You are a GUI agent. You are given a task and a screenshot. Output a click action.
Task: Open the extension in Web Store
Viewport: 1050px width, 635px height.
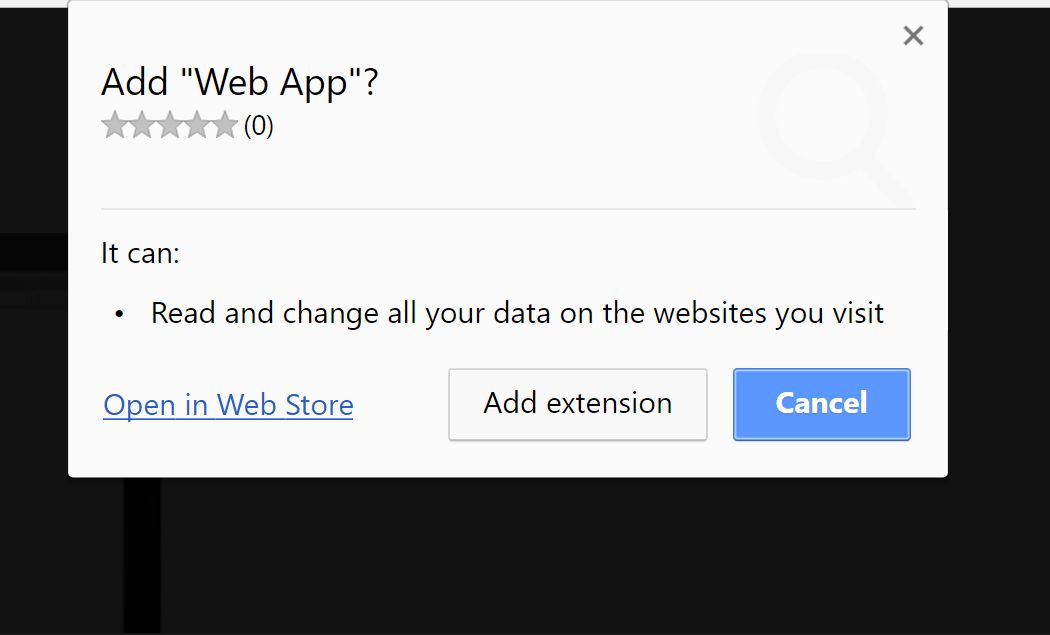[x=228, y=405]
